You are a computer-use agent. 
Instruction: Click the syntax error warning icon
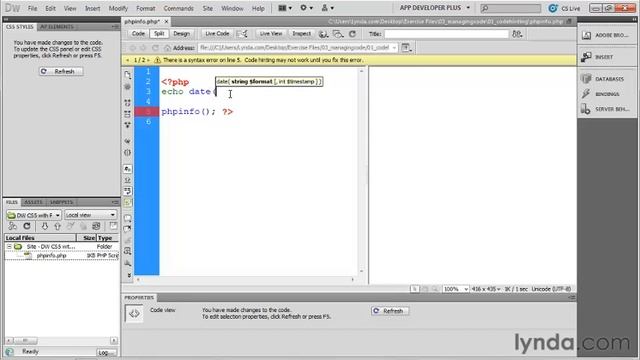[157, 60]
